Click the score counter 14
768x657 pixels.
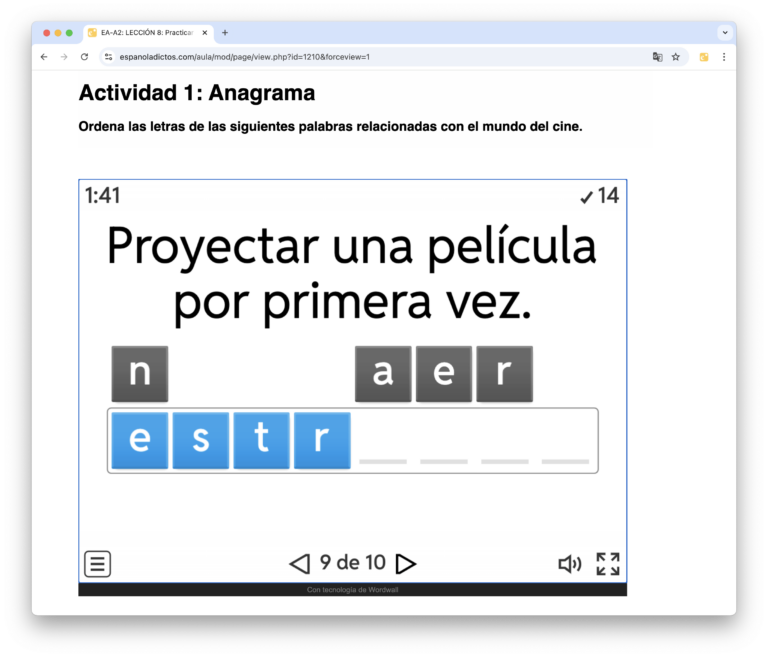pos(600,196)
